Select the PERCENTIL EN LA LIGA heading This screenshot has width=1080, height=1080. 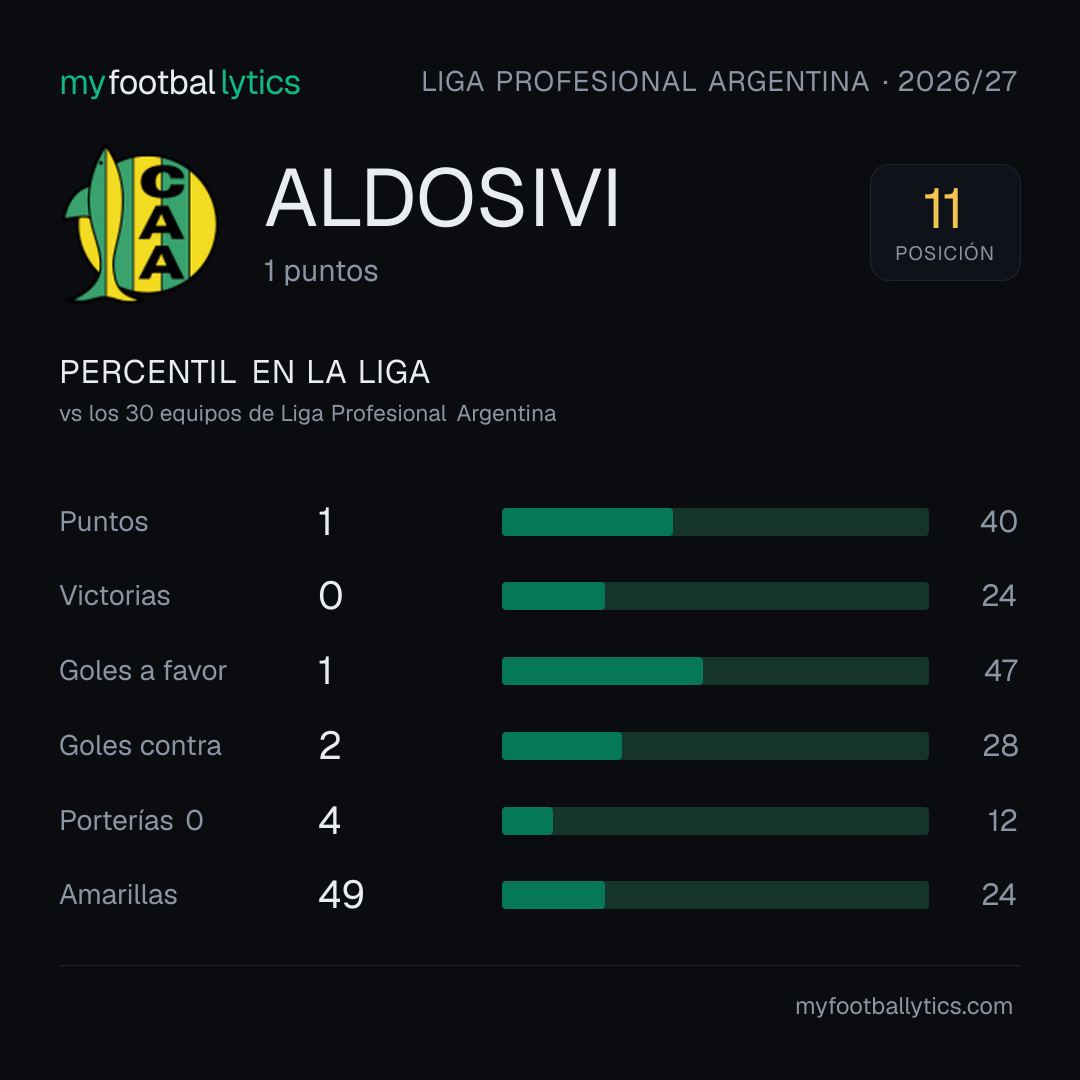245,372
